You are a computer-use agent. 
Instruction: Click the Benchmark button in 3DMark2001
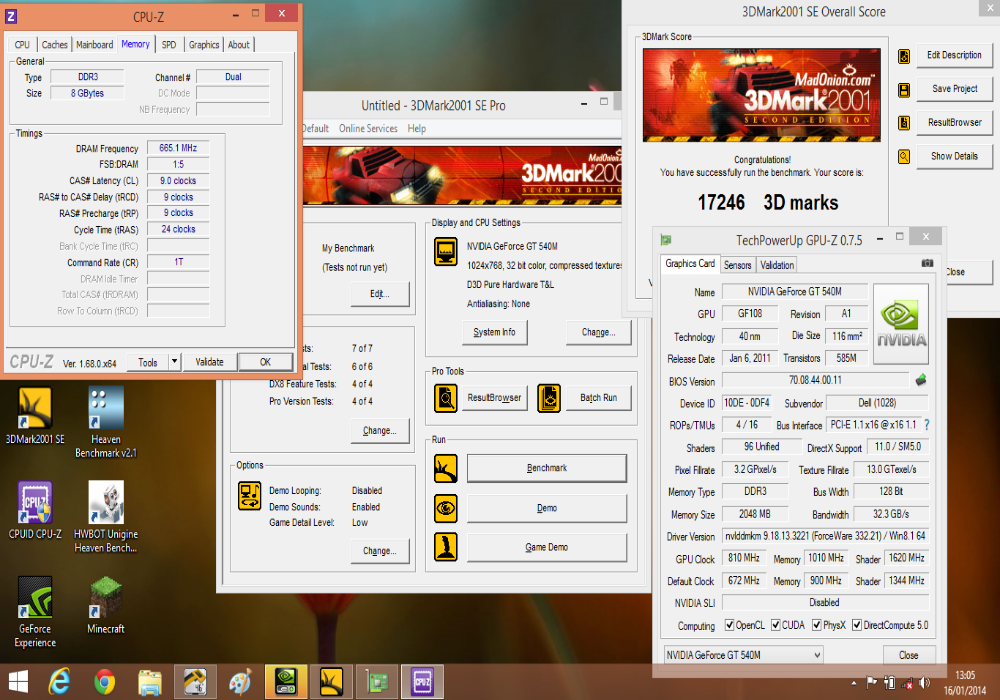(547, 468)
